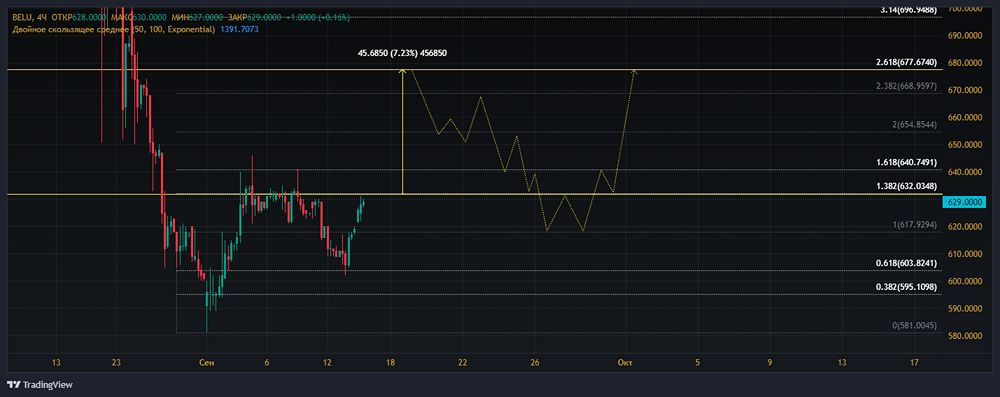The width and height of the screenshot is (1000, 397).
Task: Click the Сен month label on time axis
Action: [x=207, y=363]
